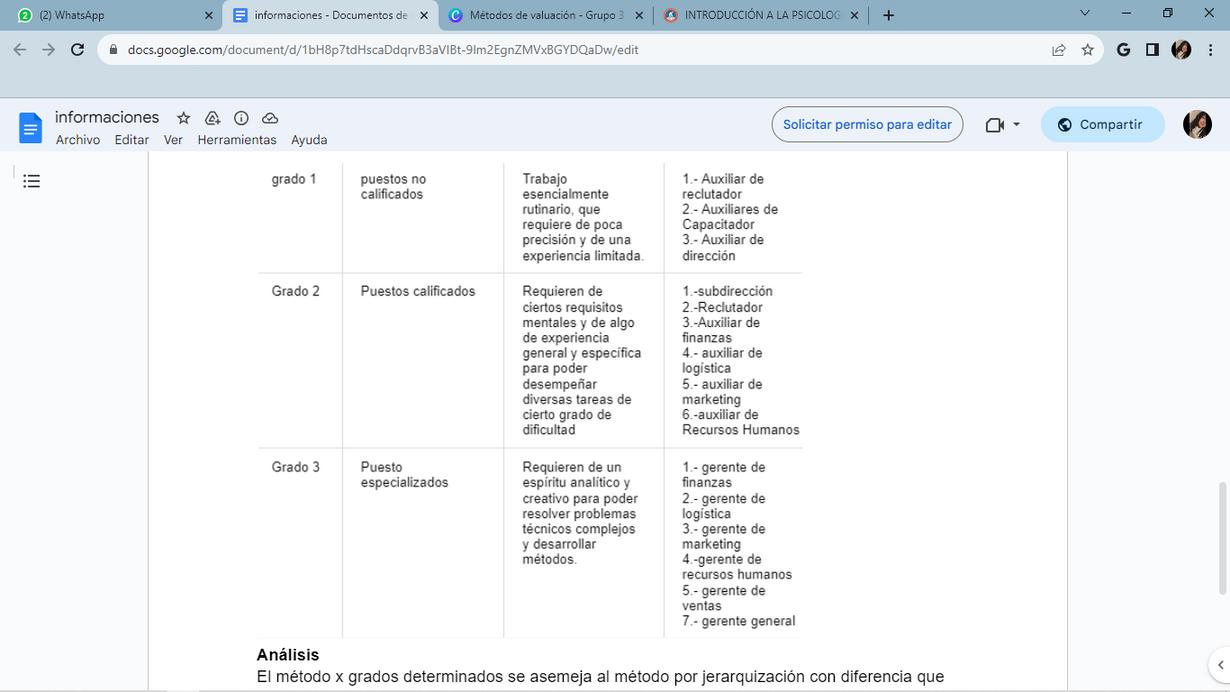This screenshot has height=692, width=1230.
Task: Open the Editar menu
Action: pos(131,140)
